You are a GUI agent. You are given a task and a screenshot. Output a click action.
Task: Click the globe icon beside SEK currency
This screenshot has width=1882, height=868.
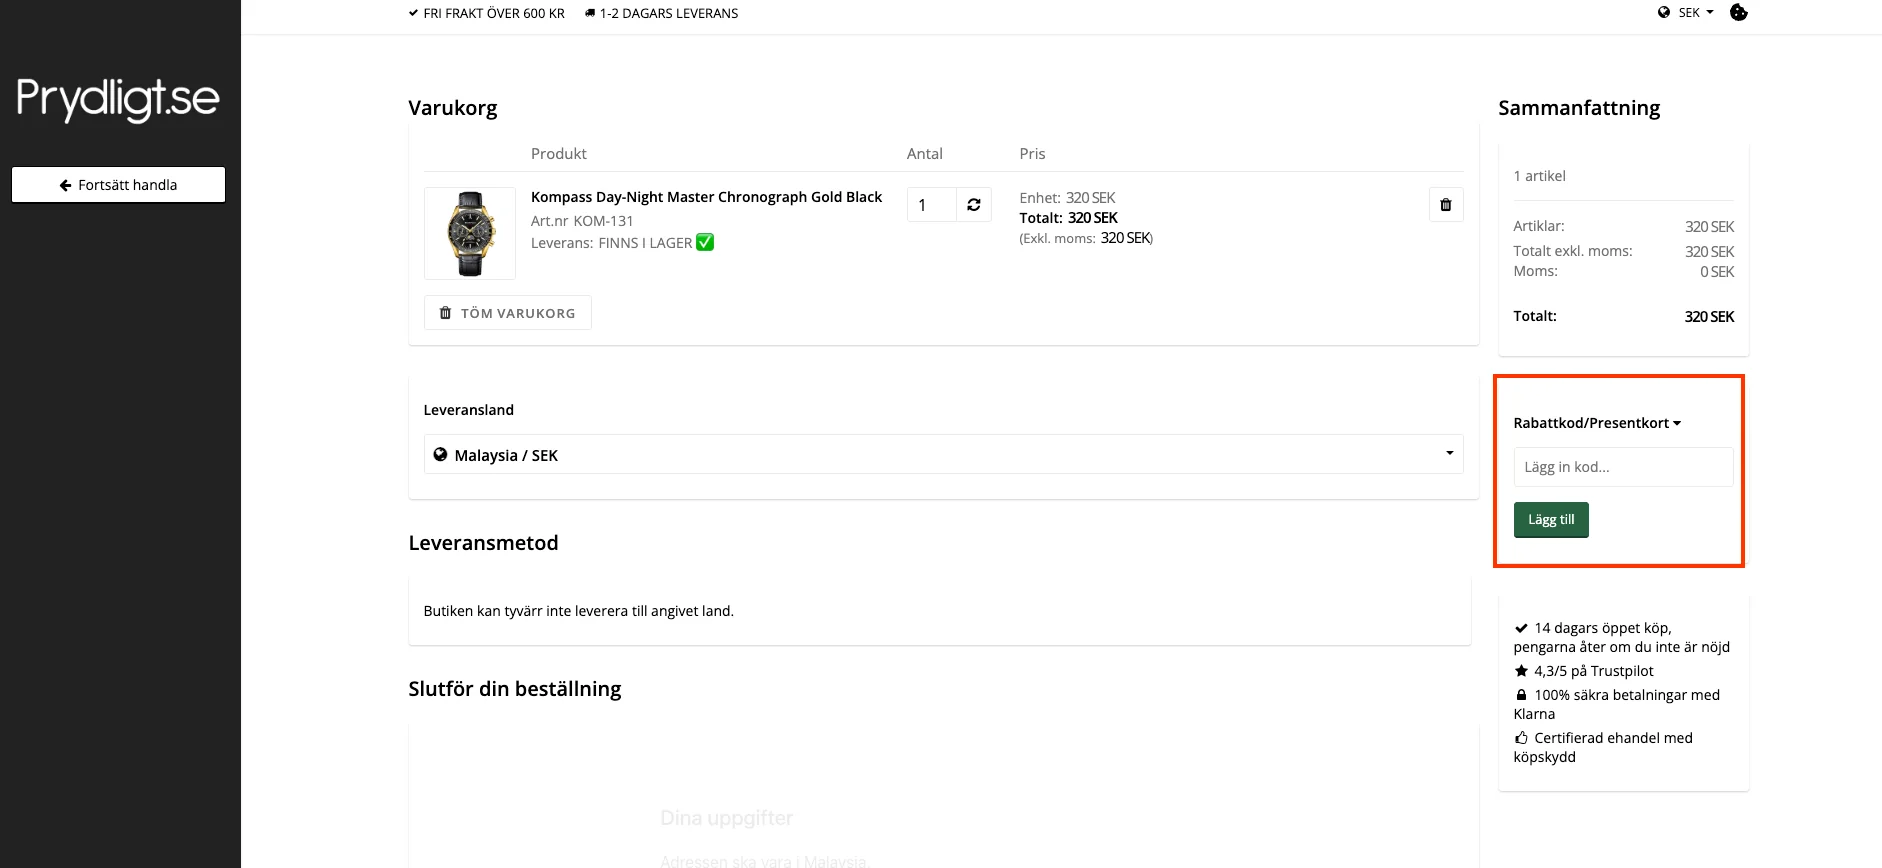[1664, 13]
